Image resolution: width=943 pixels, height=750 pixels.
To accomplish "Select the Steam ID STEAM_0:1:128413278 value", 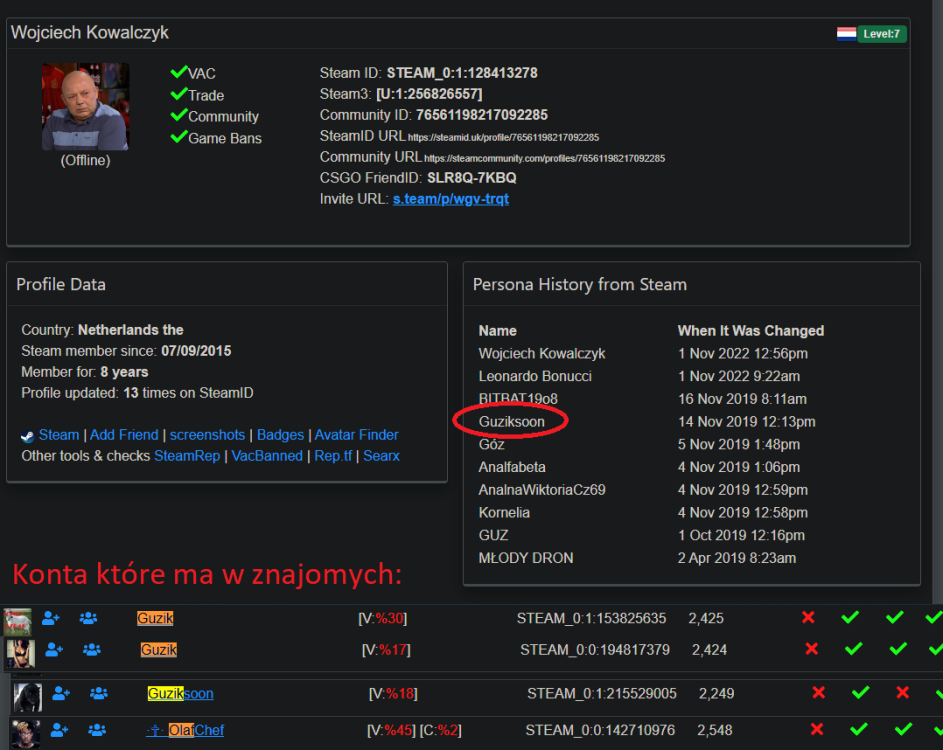I will click(462, 73).
